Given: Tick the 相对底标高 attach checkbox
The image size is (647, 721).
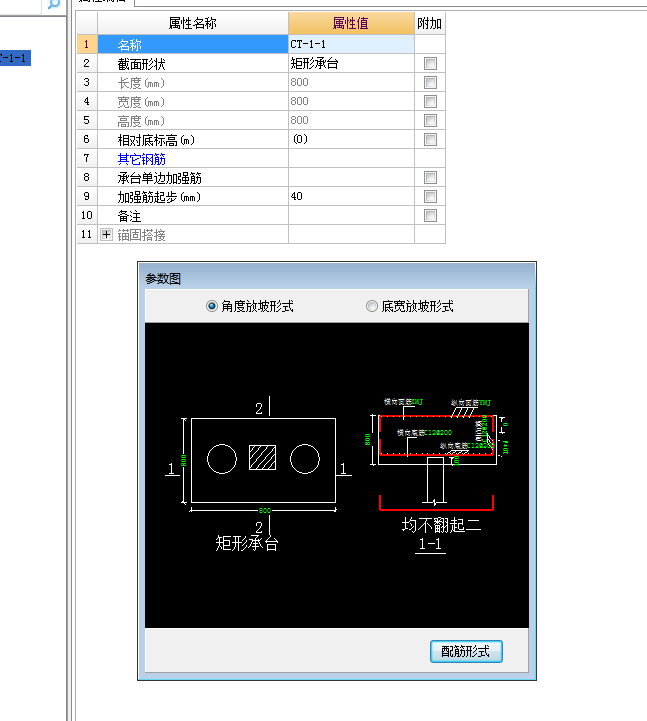Looking at the screenshot, I should [x=430, y=139].
